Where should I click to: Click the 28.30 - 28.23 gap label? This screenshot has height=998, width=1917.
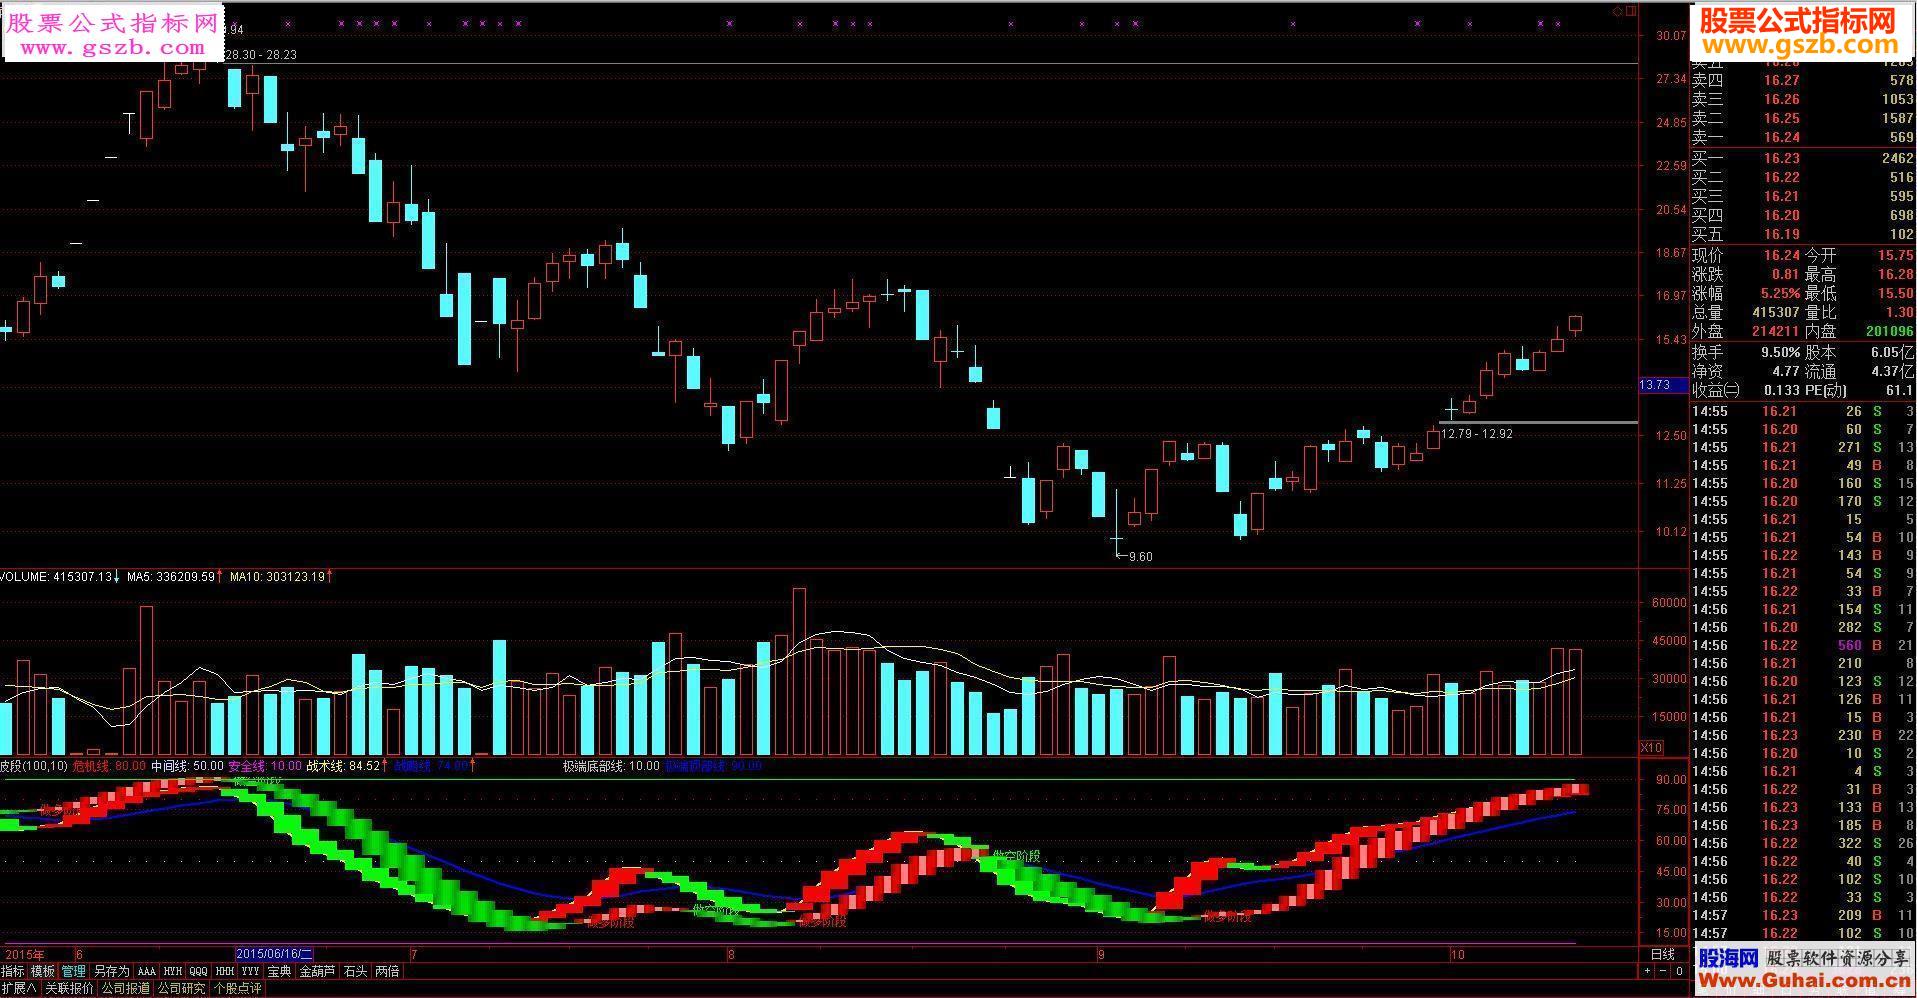tap(262, 55)
